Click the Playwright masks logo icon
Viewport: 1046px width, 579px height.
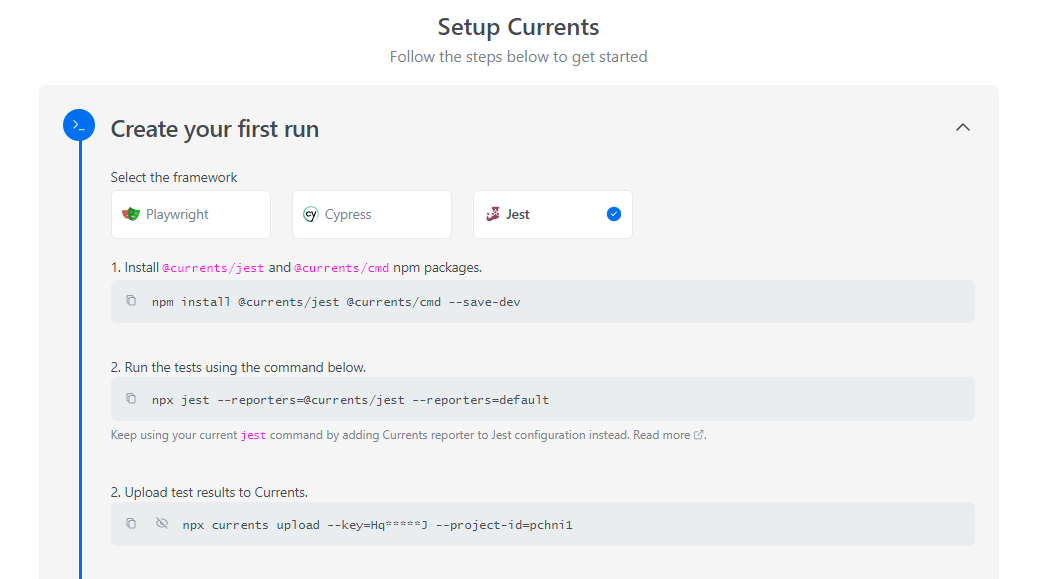[131, 214]
